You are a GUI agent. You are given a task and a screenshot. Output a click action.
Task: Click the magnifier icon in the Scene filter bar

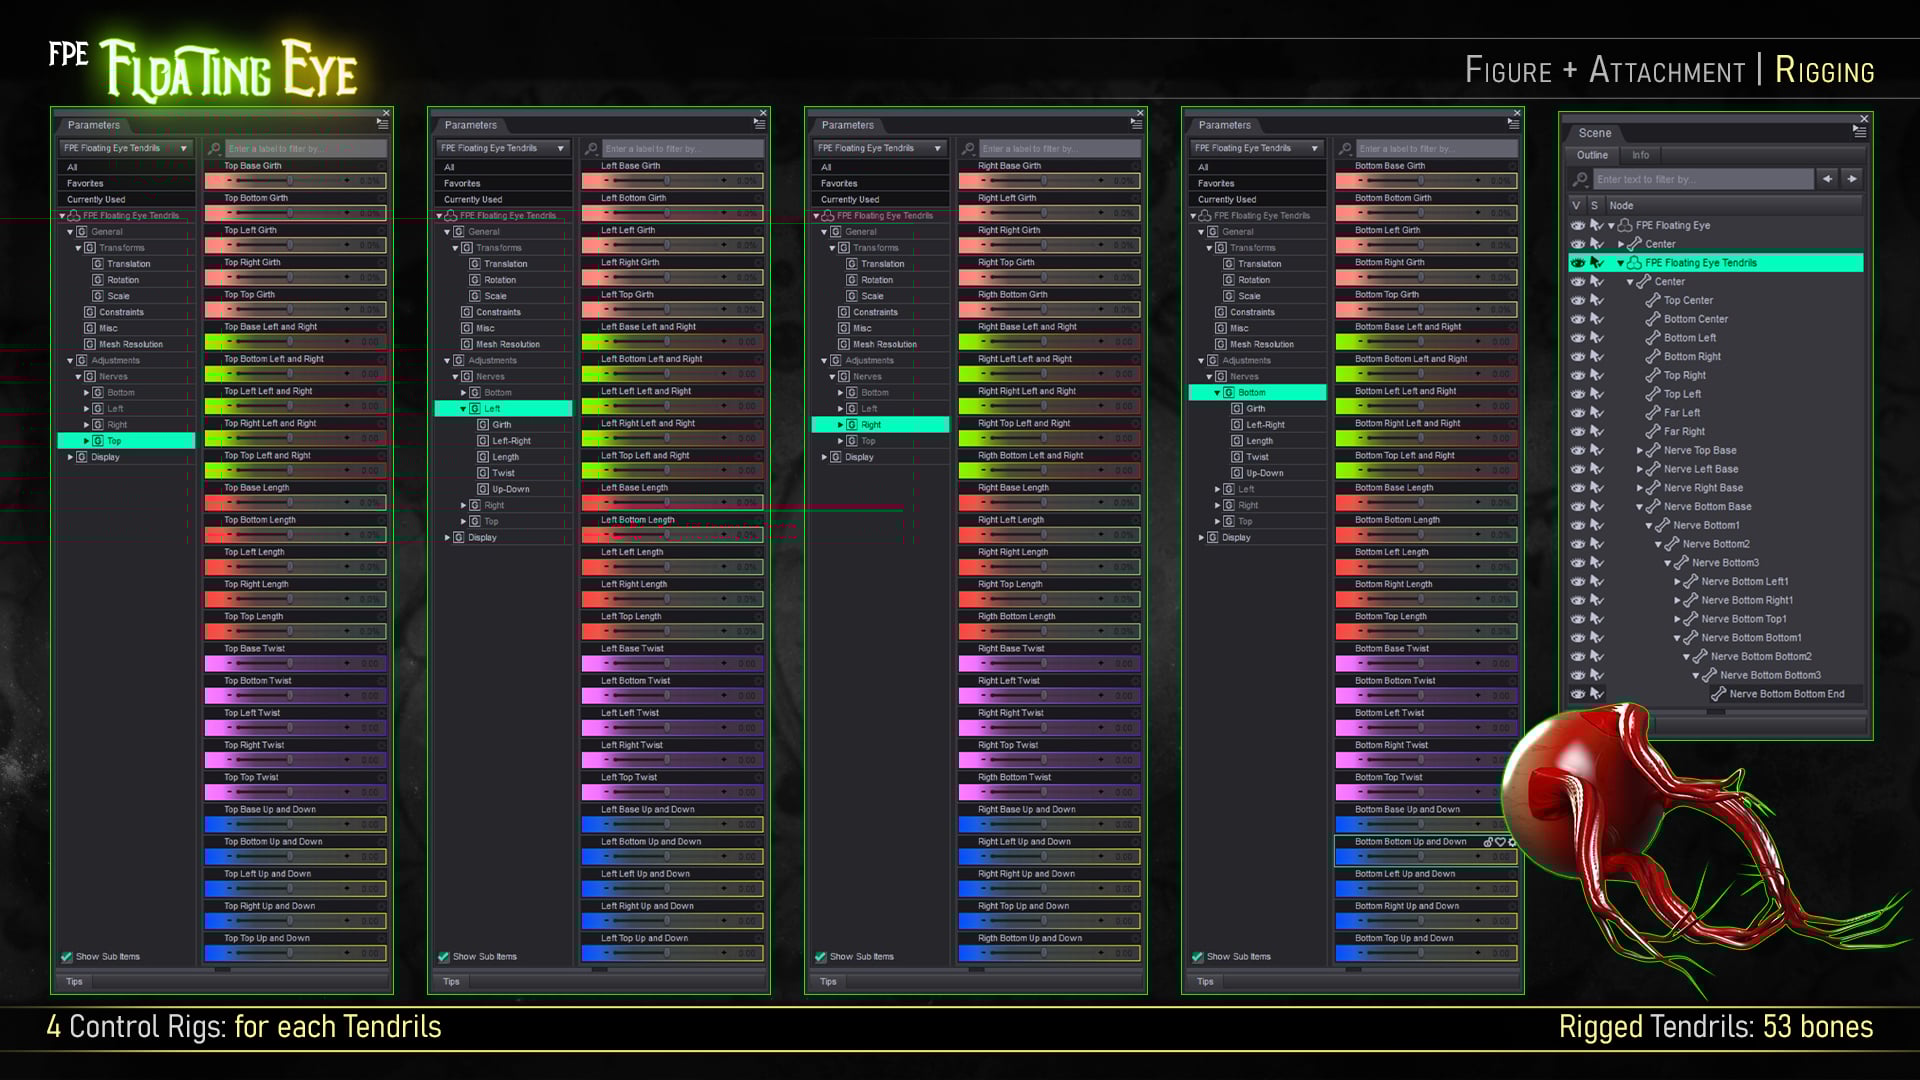(1580, 179)
